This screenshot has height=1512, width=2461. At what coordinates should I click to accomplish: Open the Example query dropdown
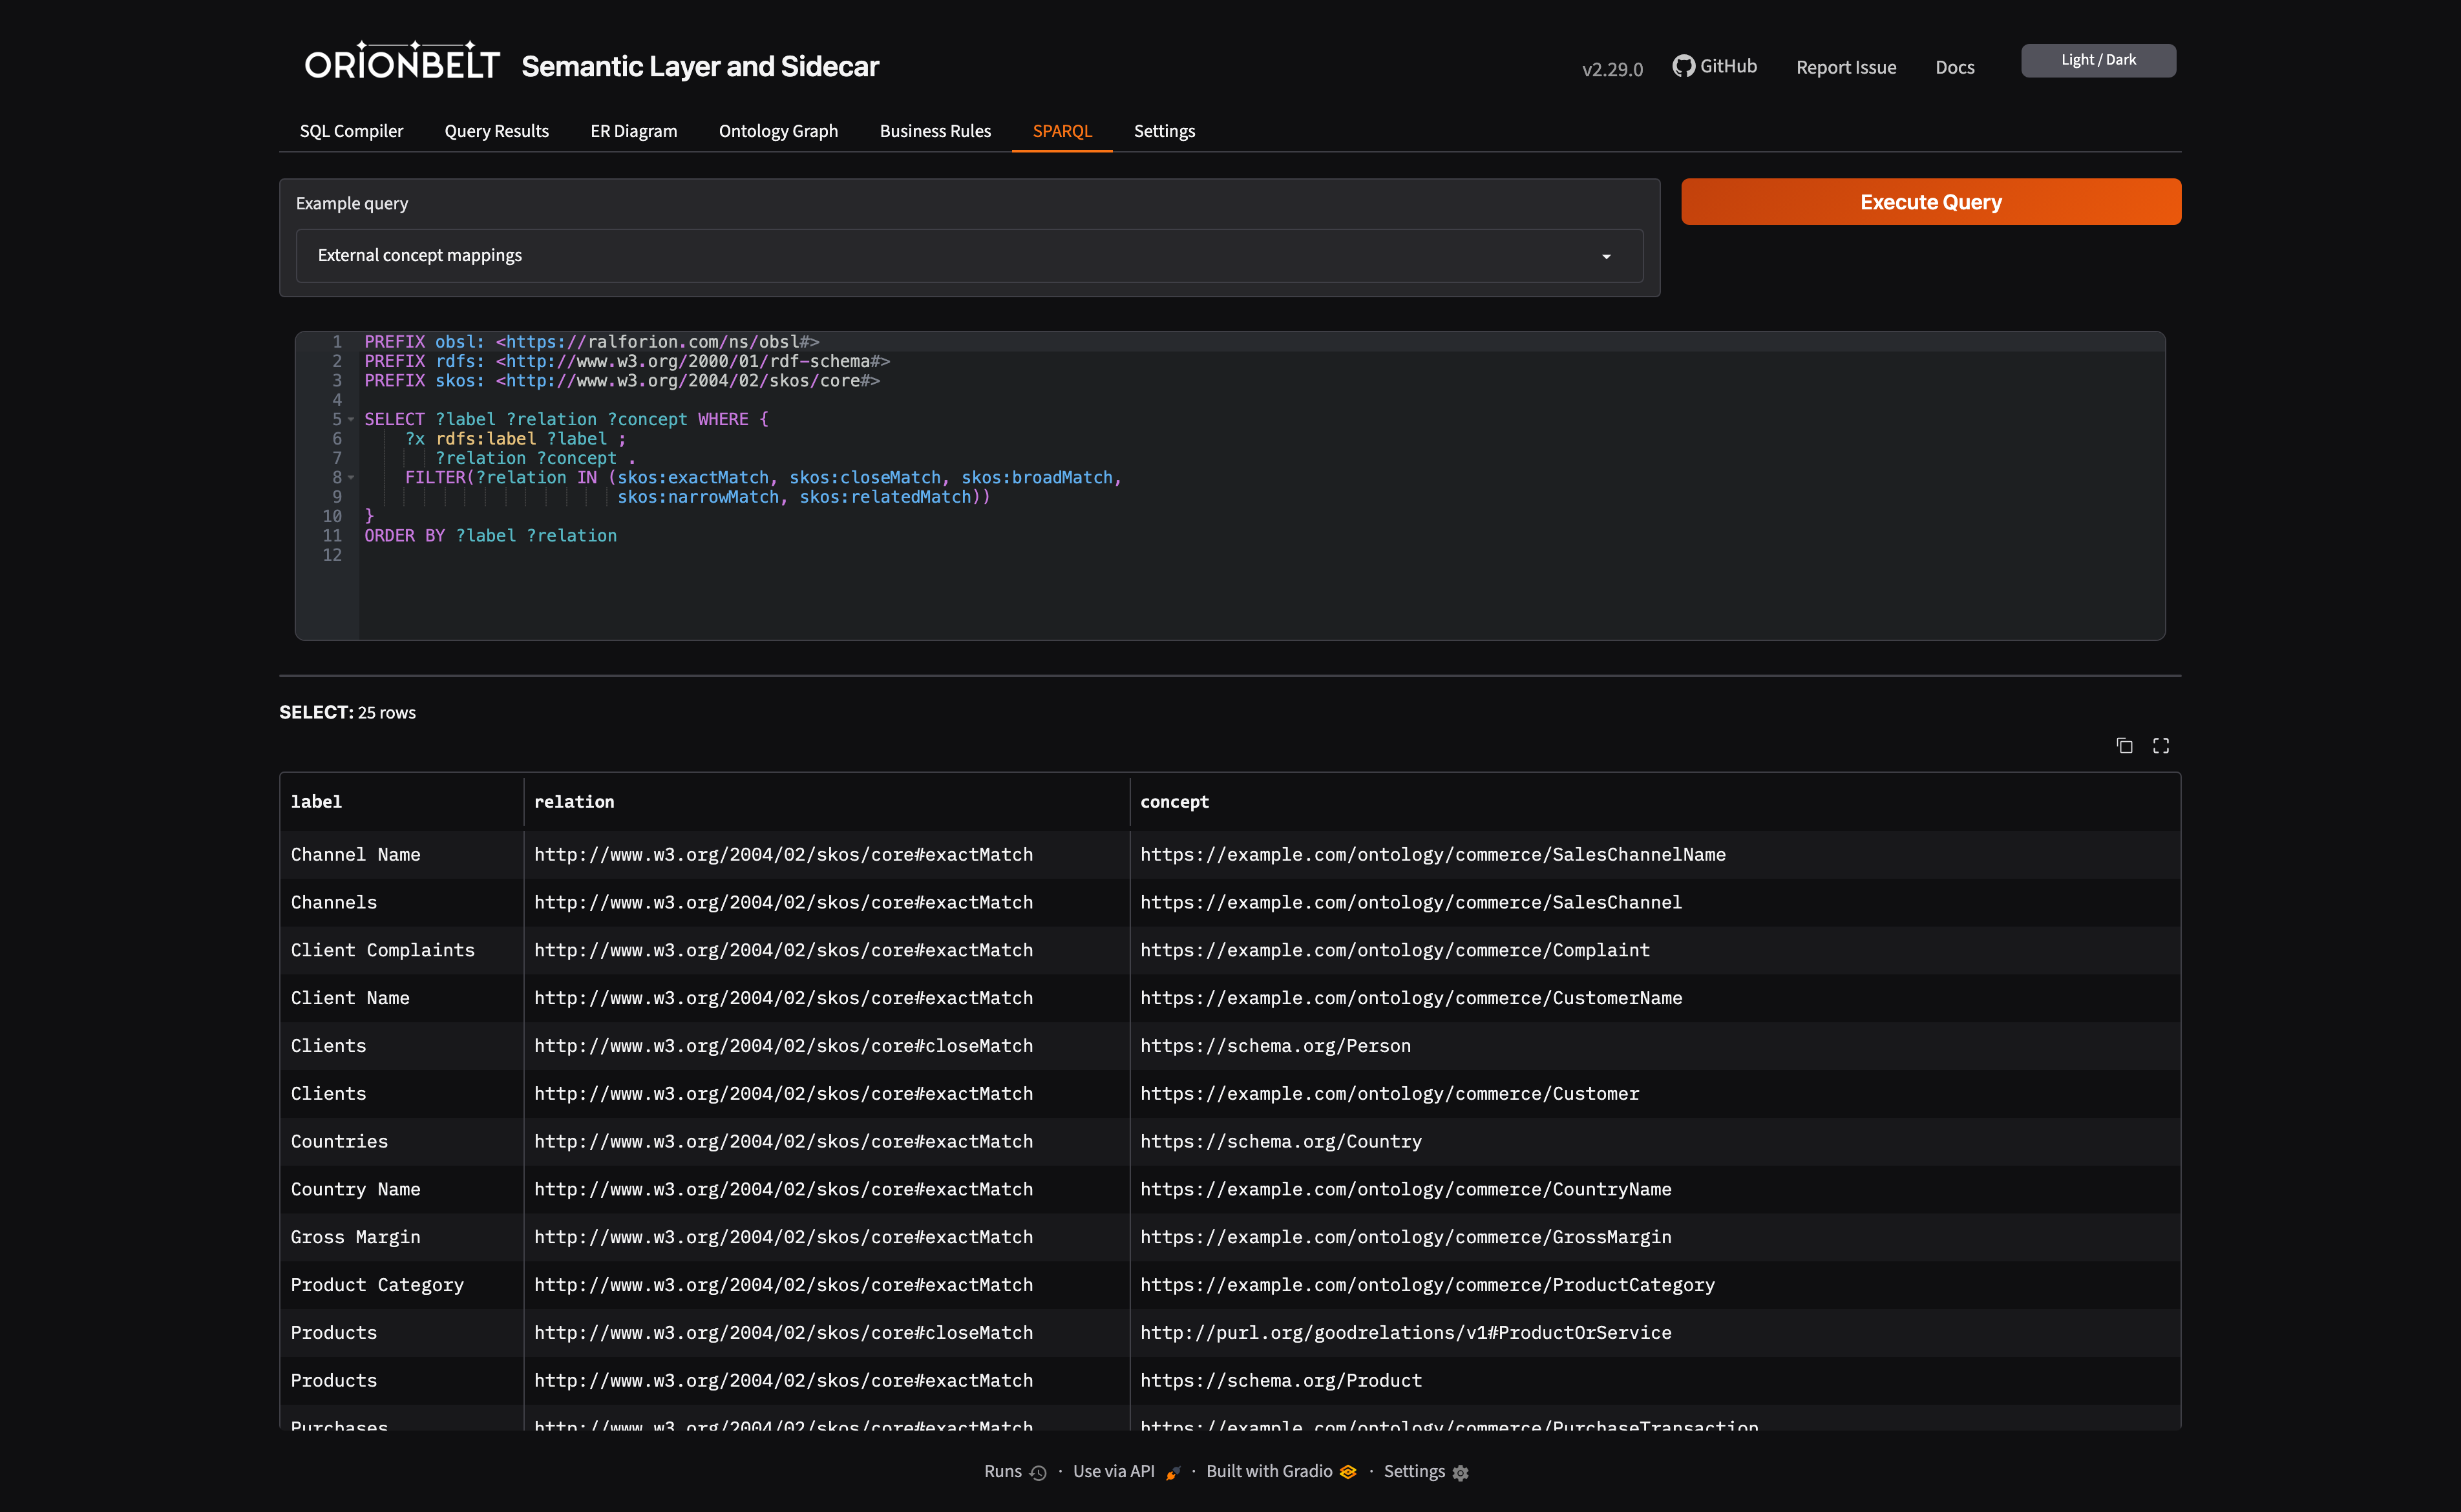[969, 255]
